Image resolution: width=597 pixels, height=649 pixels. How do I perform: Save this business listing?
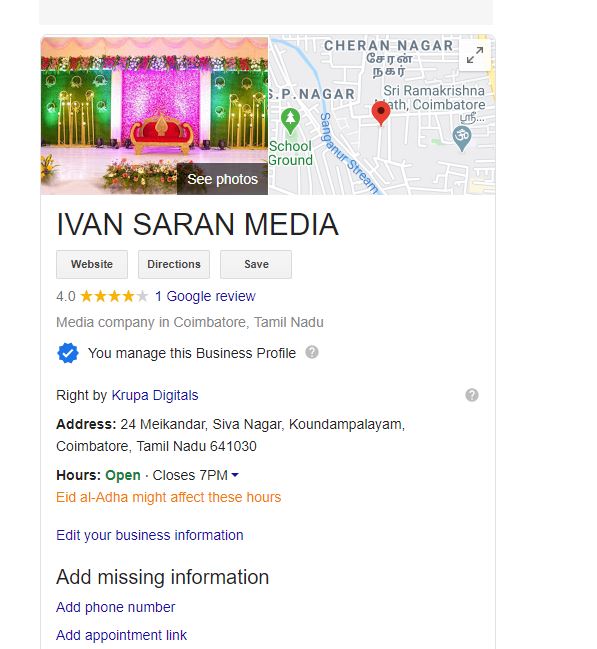pyautogui.click(x=256, y=264)
